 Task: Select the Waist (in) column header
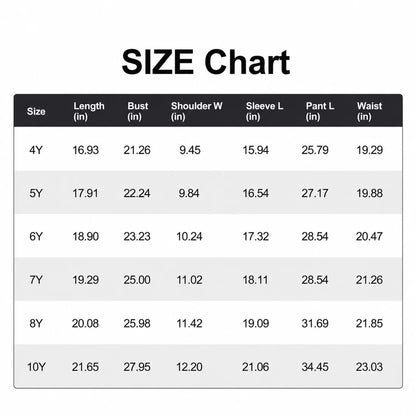369,111
